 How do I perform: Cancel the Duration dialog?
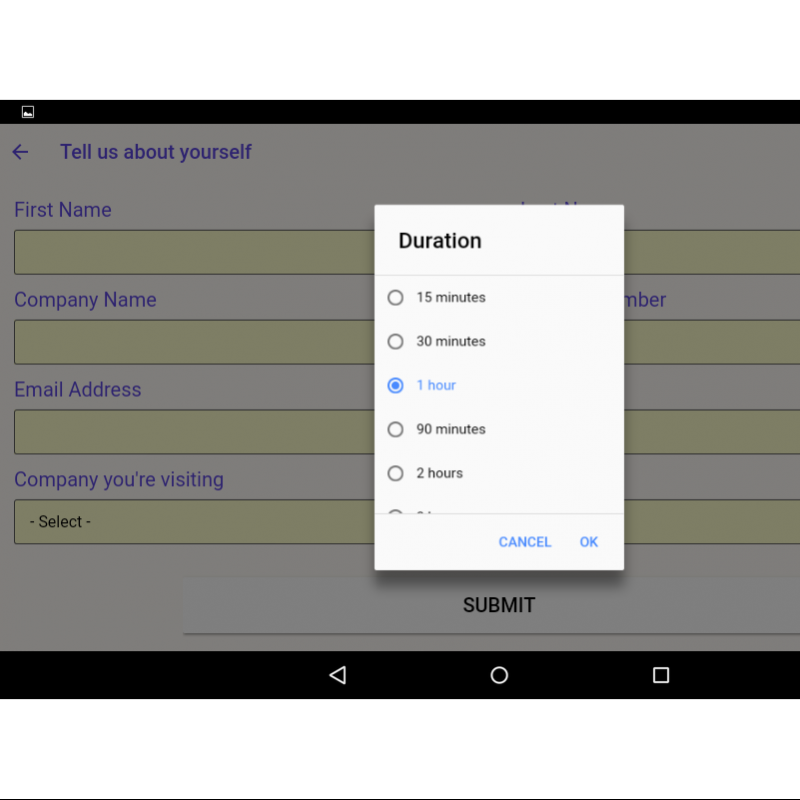click(x=524, y=542)
